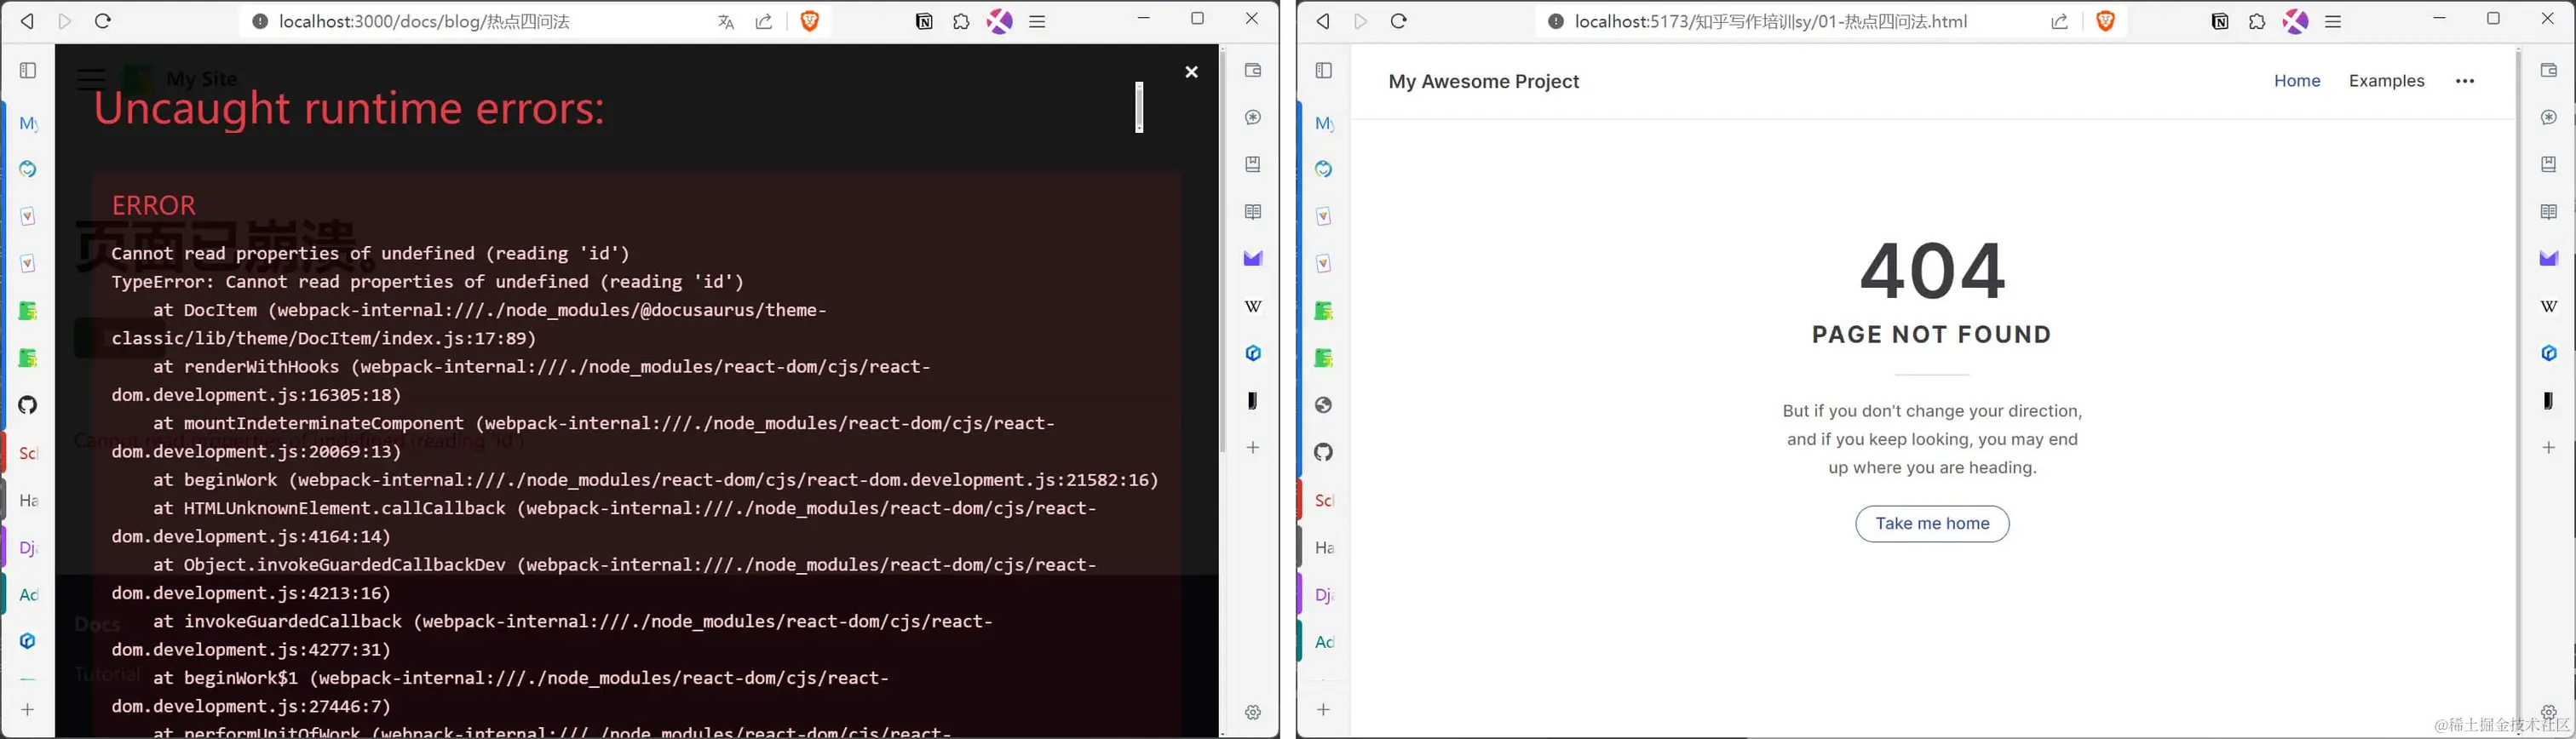
Task: Toggle the vertical tabs panel in right window
Action: coord(1324,70)
